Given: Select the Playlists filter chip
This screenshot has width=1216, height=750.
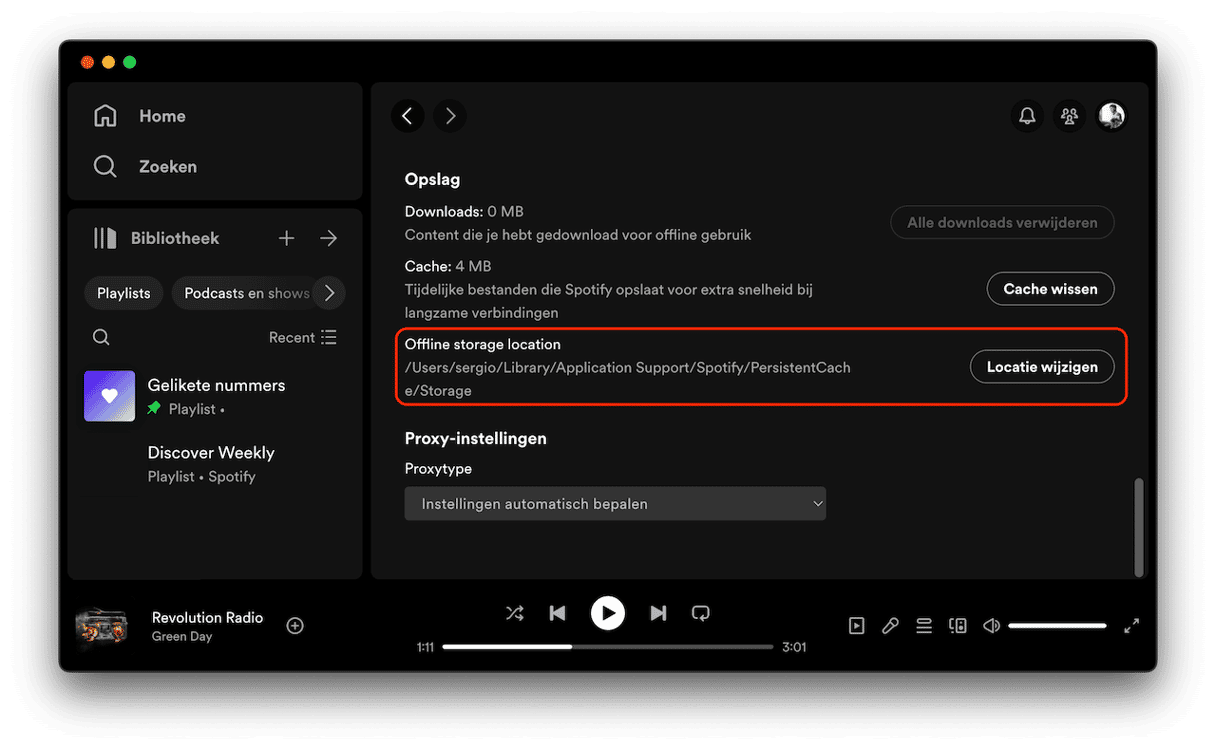Looking at the screenshot, I should [124, 293].
